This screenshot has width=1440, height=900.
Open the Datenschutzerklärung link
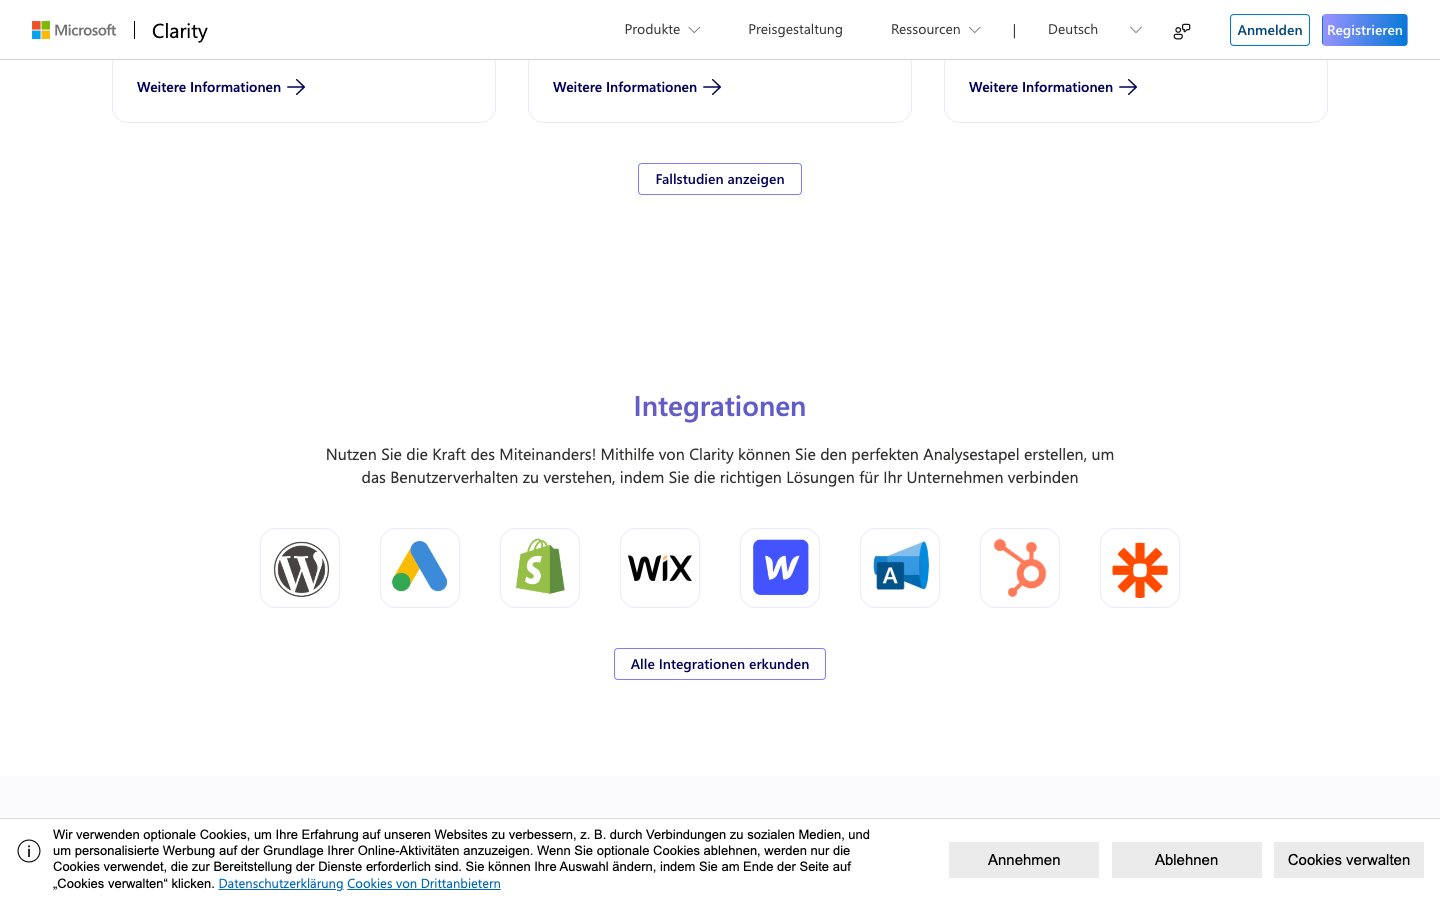click(x=281, y=883)
